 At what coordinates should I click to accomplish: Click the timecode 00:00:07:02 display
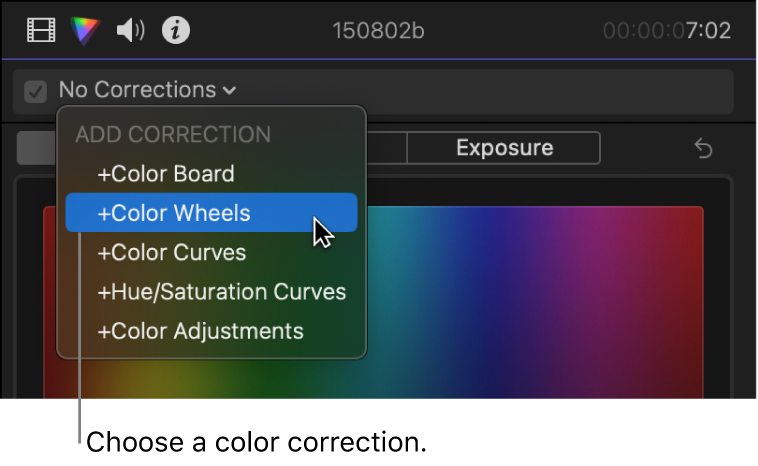[667, 31]
